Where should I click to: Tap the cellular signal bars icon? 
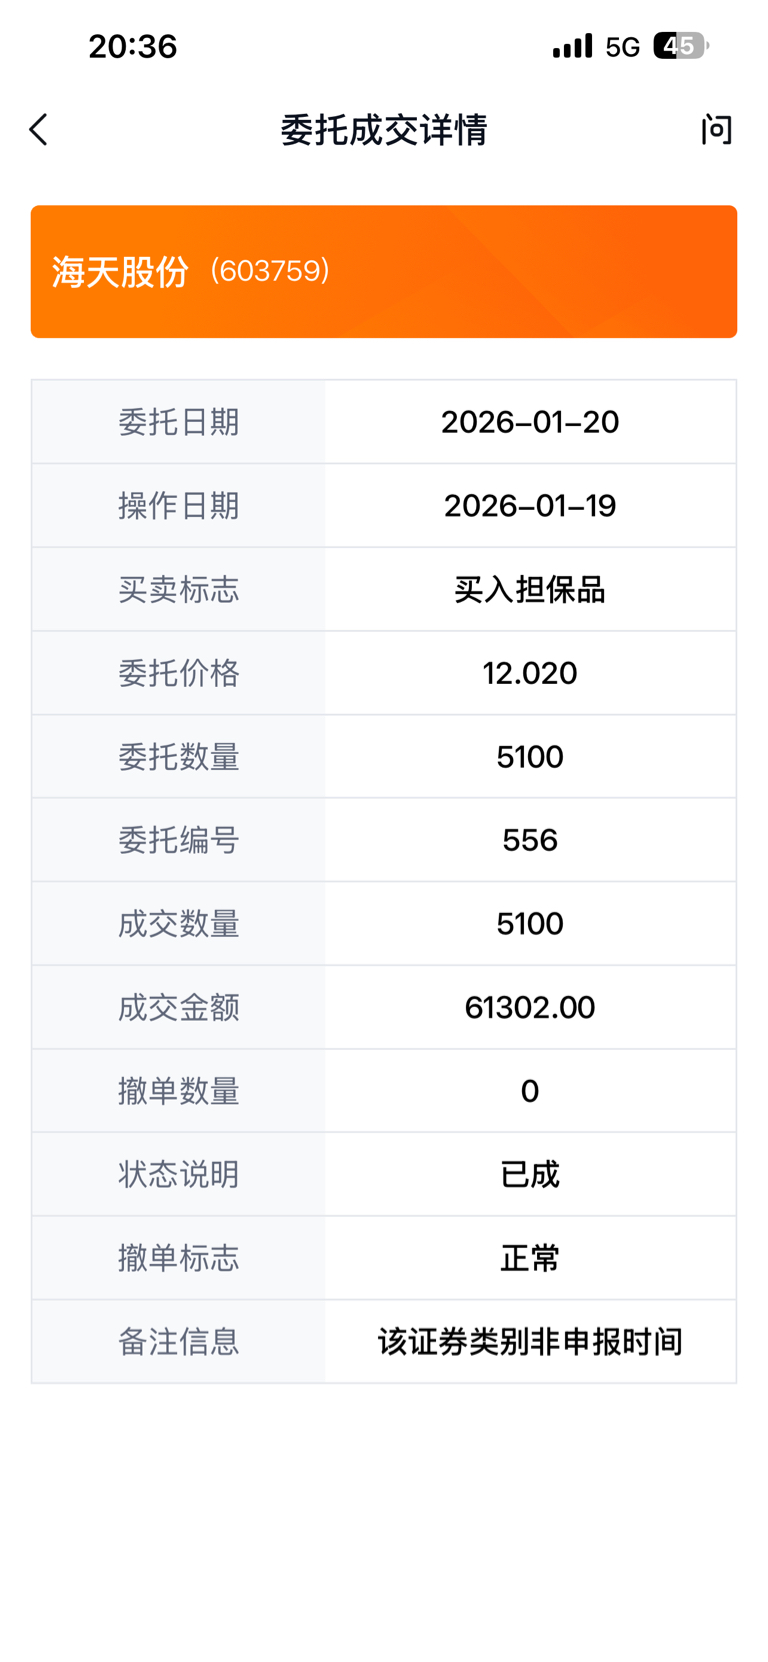coord(572,46)
